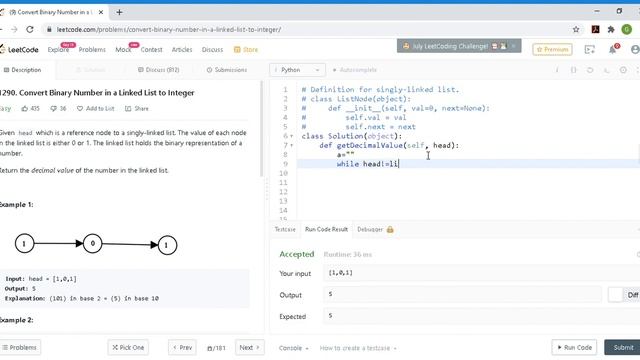The image size is (640, 360).
Task: Click Run Code
Action: point(574,347)
